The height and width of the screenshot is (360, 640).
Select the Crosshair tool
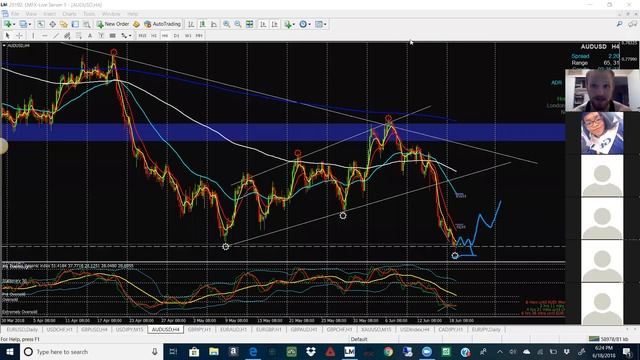pyautogui.click(x=19, y=36)
